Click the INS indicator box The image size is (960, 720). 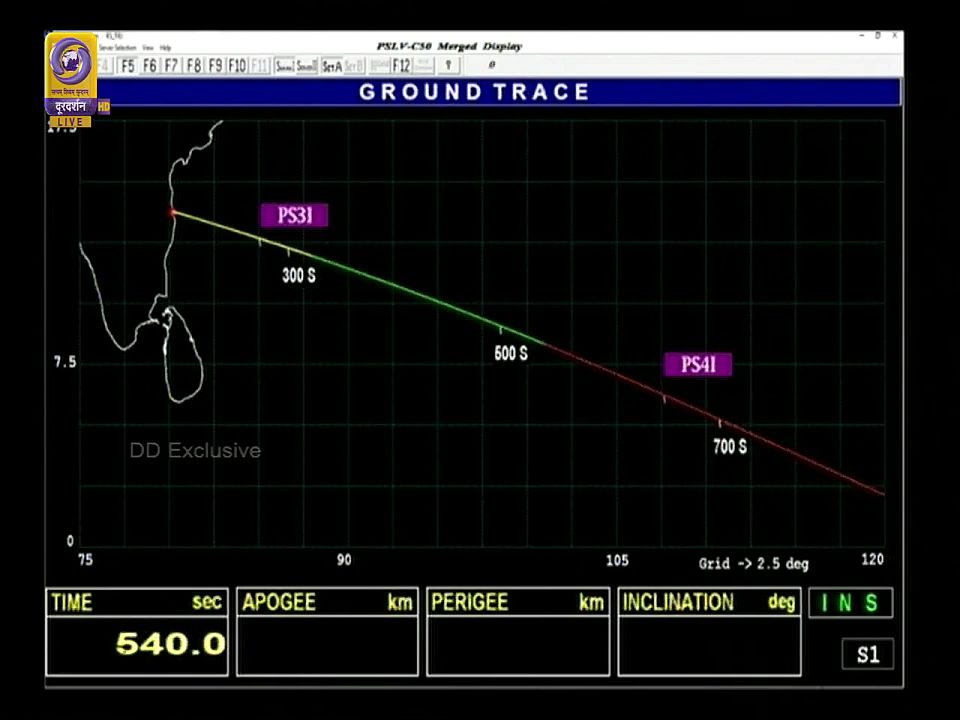pos(850,603)
